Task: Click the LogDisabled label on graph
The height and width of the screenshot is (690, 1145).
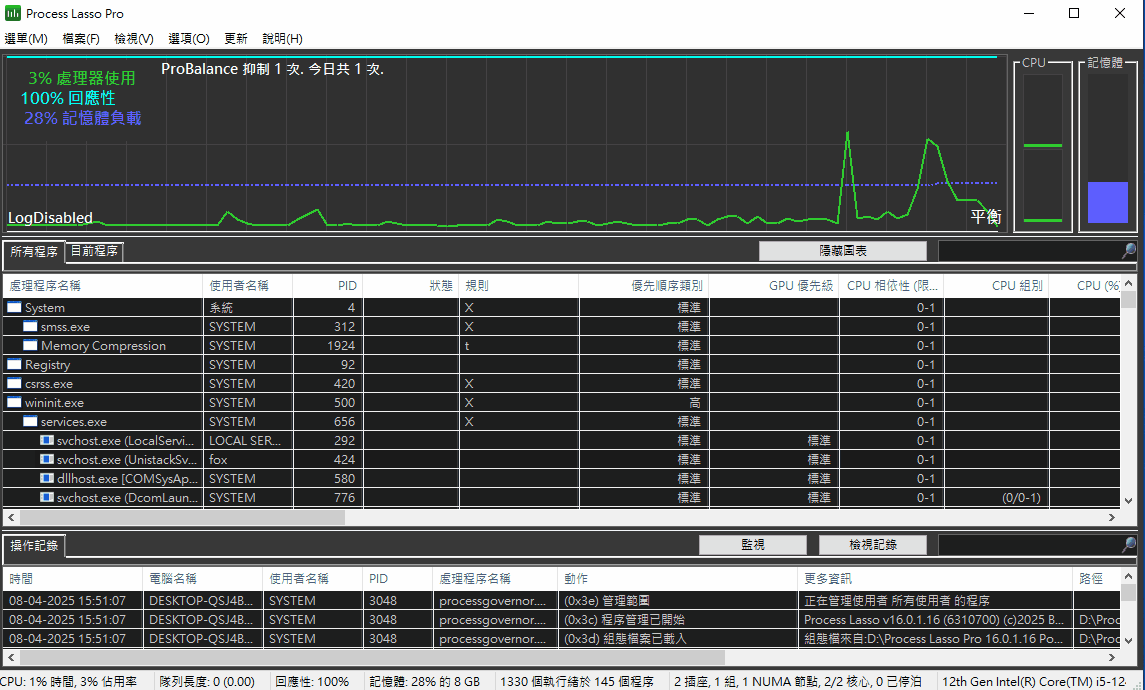Action: (x=50, y=218)
